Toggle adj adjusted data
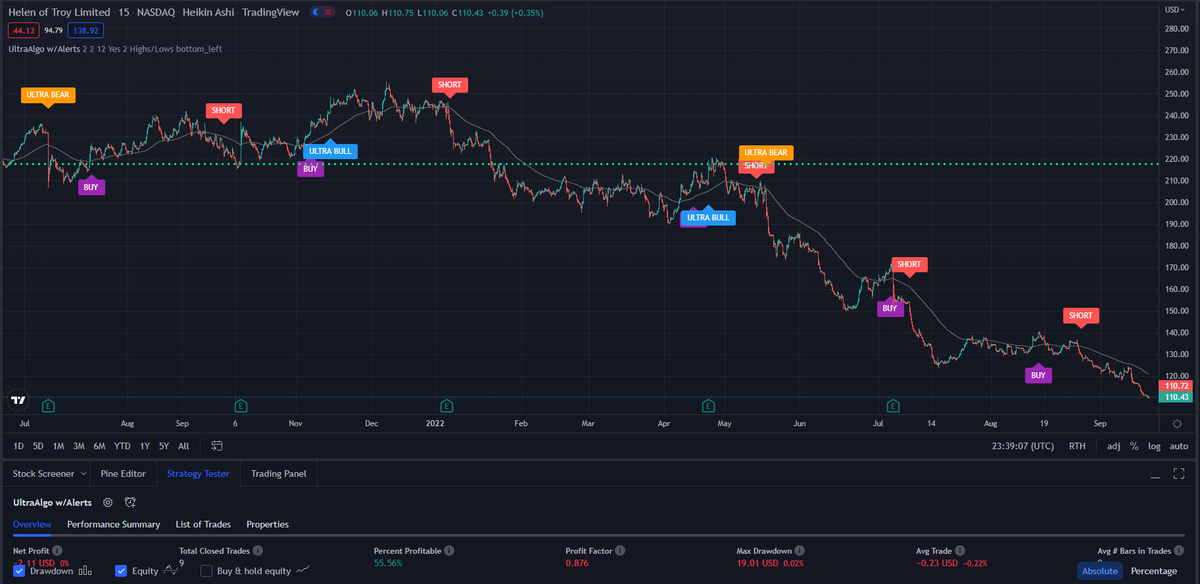This screenshot has width=1200, height=584. (x=1114, y=446)
